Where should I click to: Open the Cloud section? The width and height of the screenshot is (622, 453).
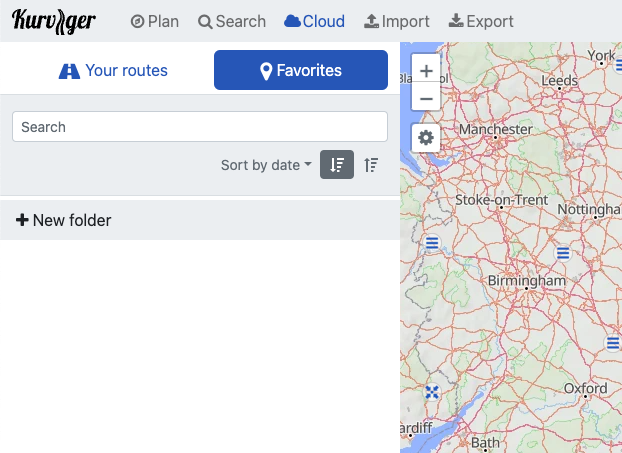coord(314,21)
